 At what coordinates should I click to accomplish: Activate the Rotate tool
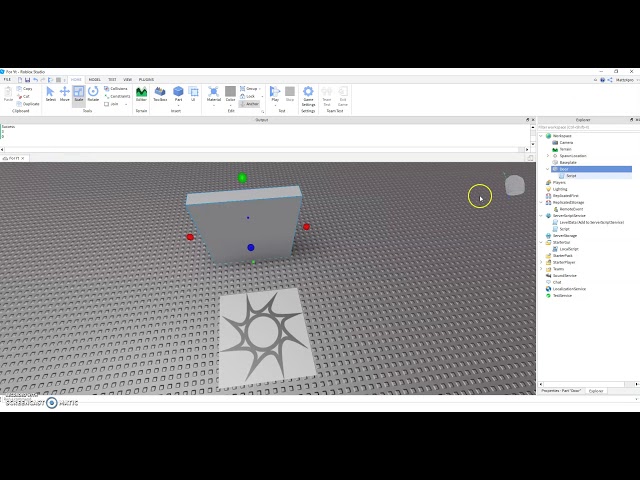coord(93,94)
